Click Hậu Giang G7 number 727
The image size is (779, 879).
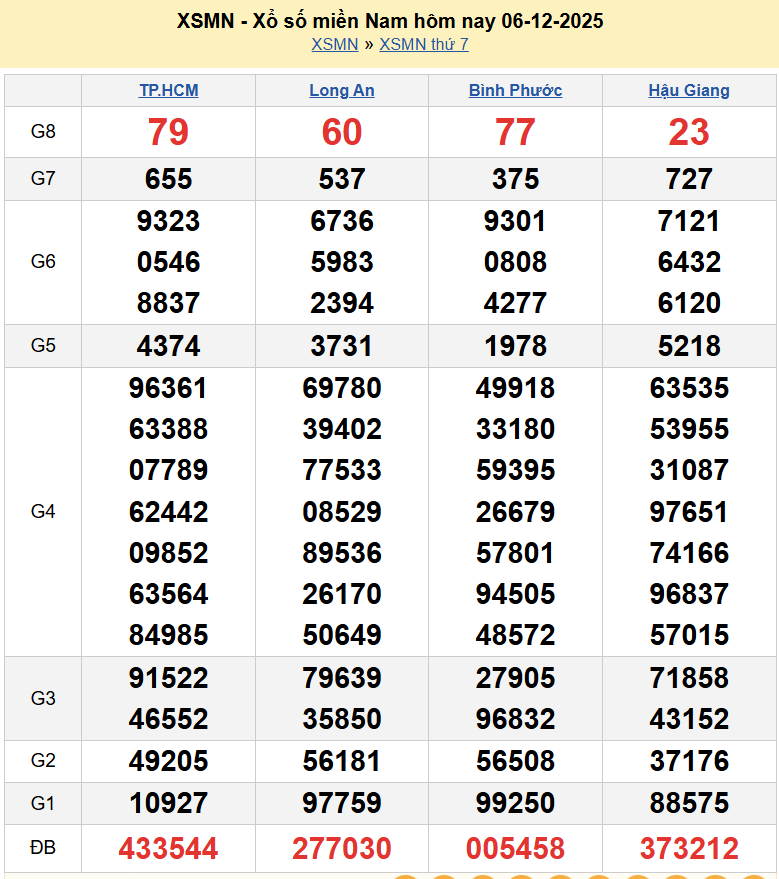pos(689,179)
